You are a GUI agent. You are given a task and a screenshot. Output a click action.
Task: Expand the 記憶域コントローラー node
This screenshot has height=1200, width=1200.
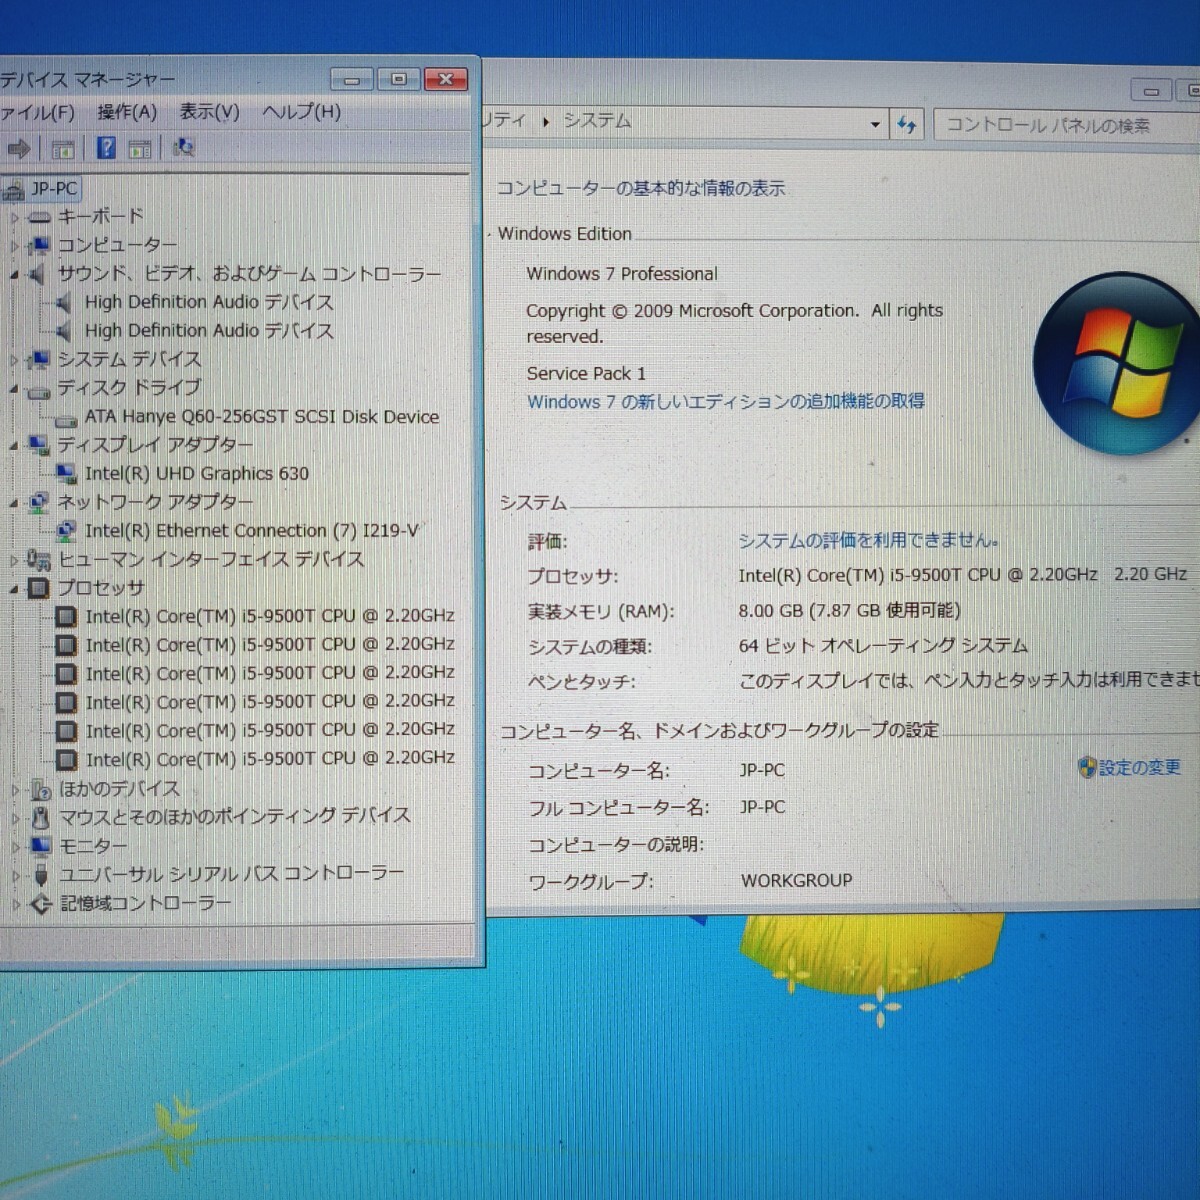click(x=15, y=904)
